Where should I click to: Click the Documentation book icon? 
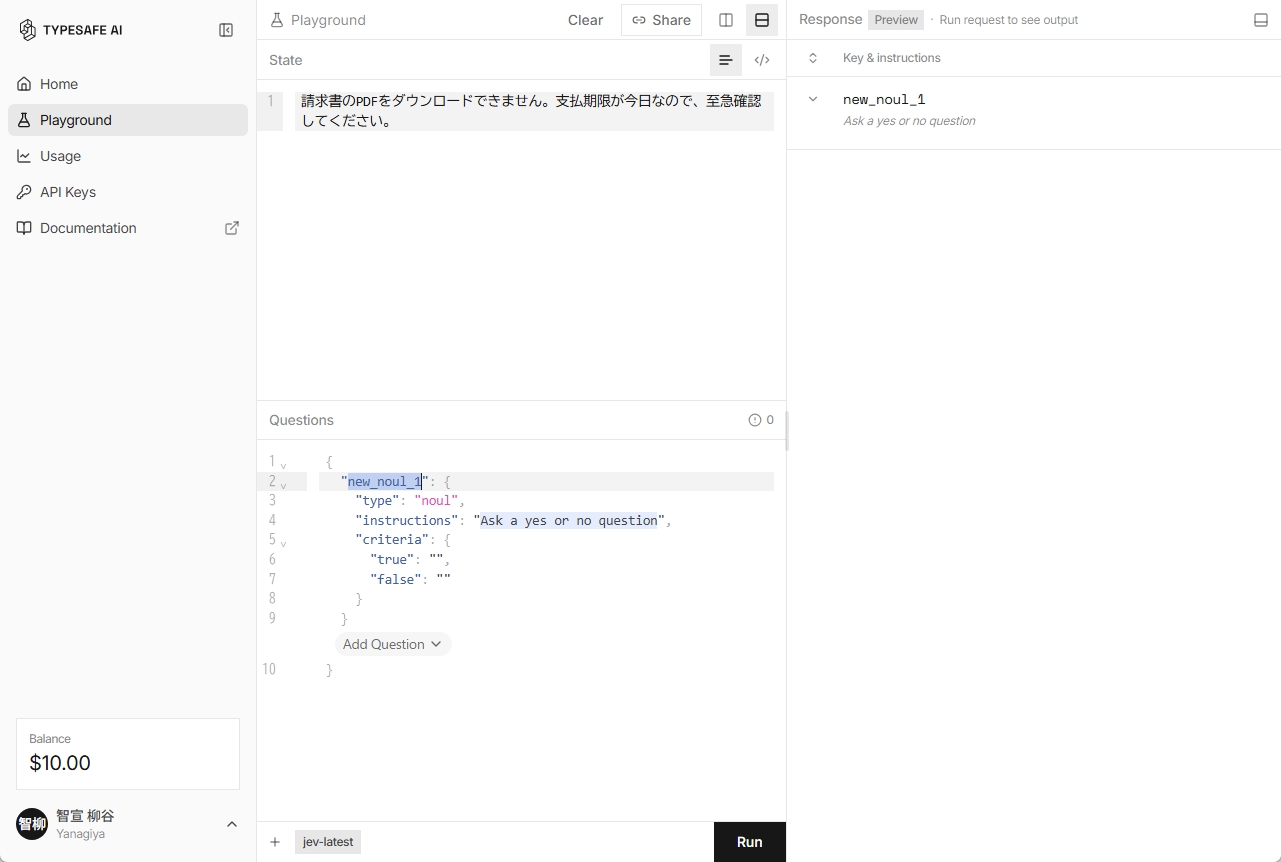24,228
